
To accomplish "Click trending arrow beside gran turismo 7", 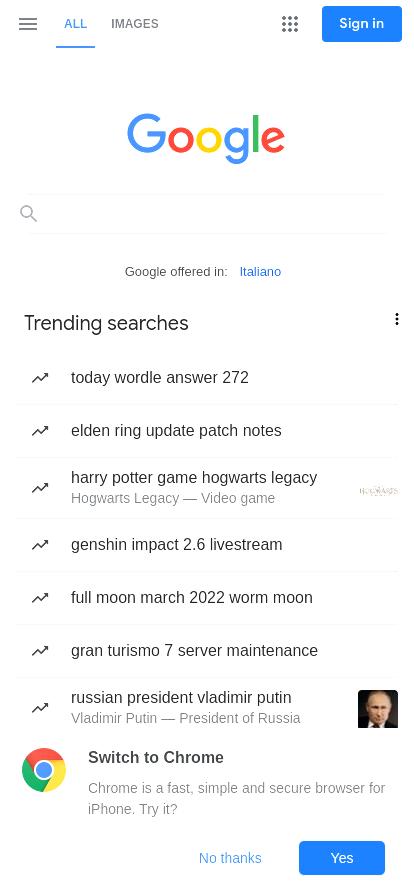I will point(40,651).
